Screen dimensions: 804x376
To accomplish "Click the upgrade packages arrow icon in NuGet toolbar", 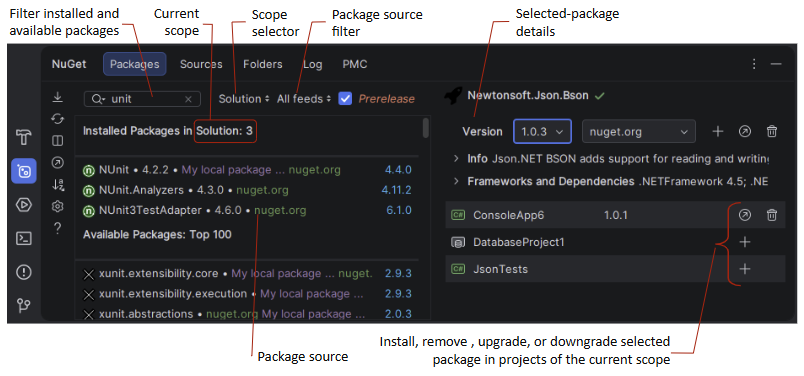I will (58, 163).
